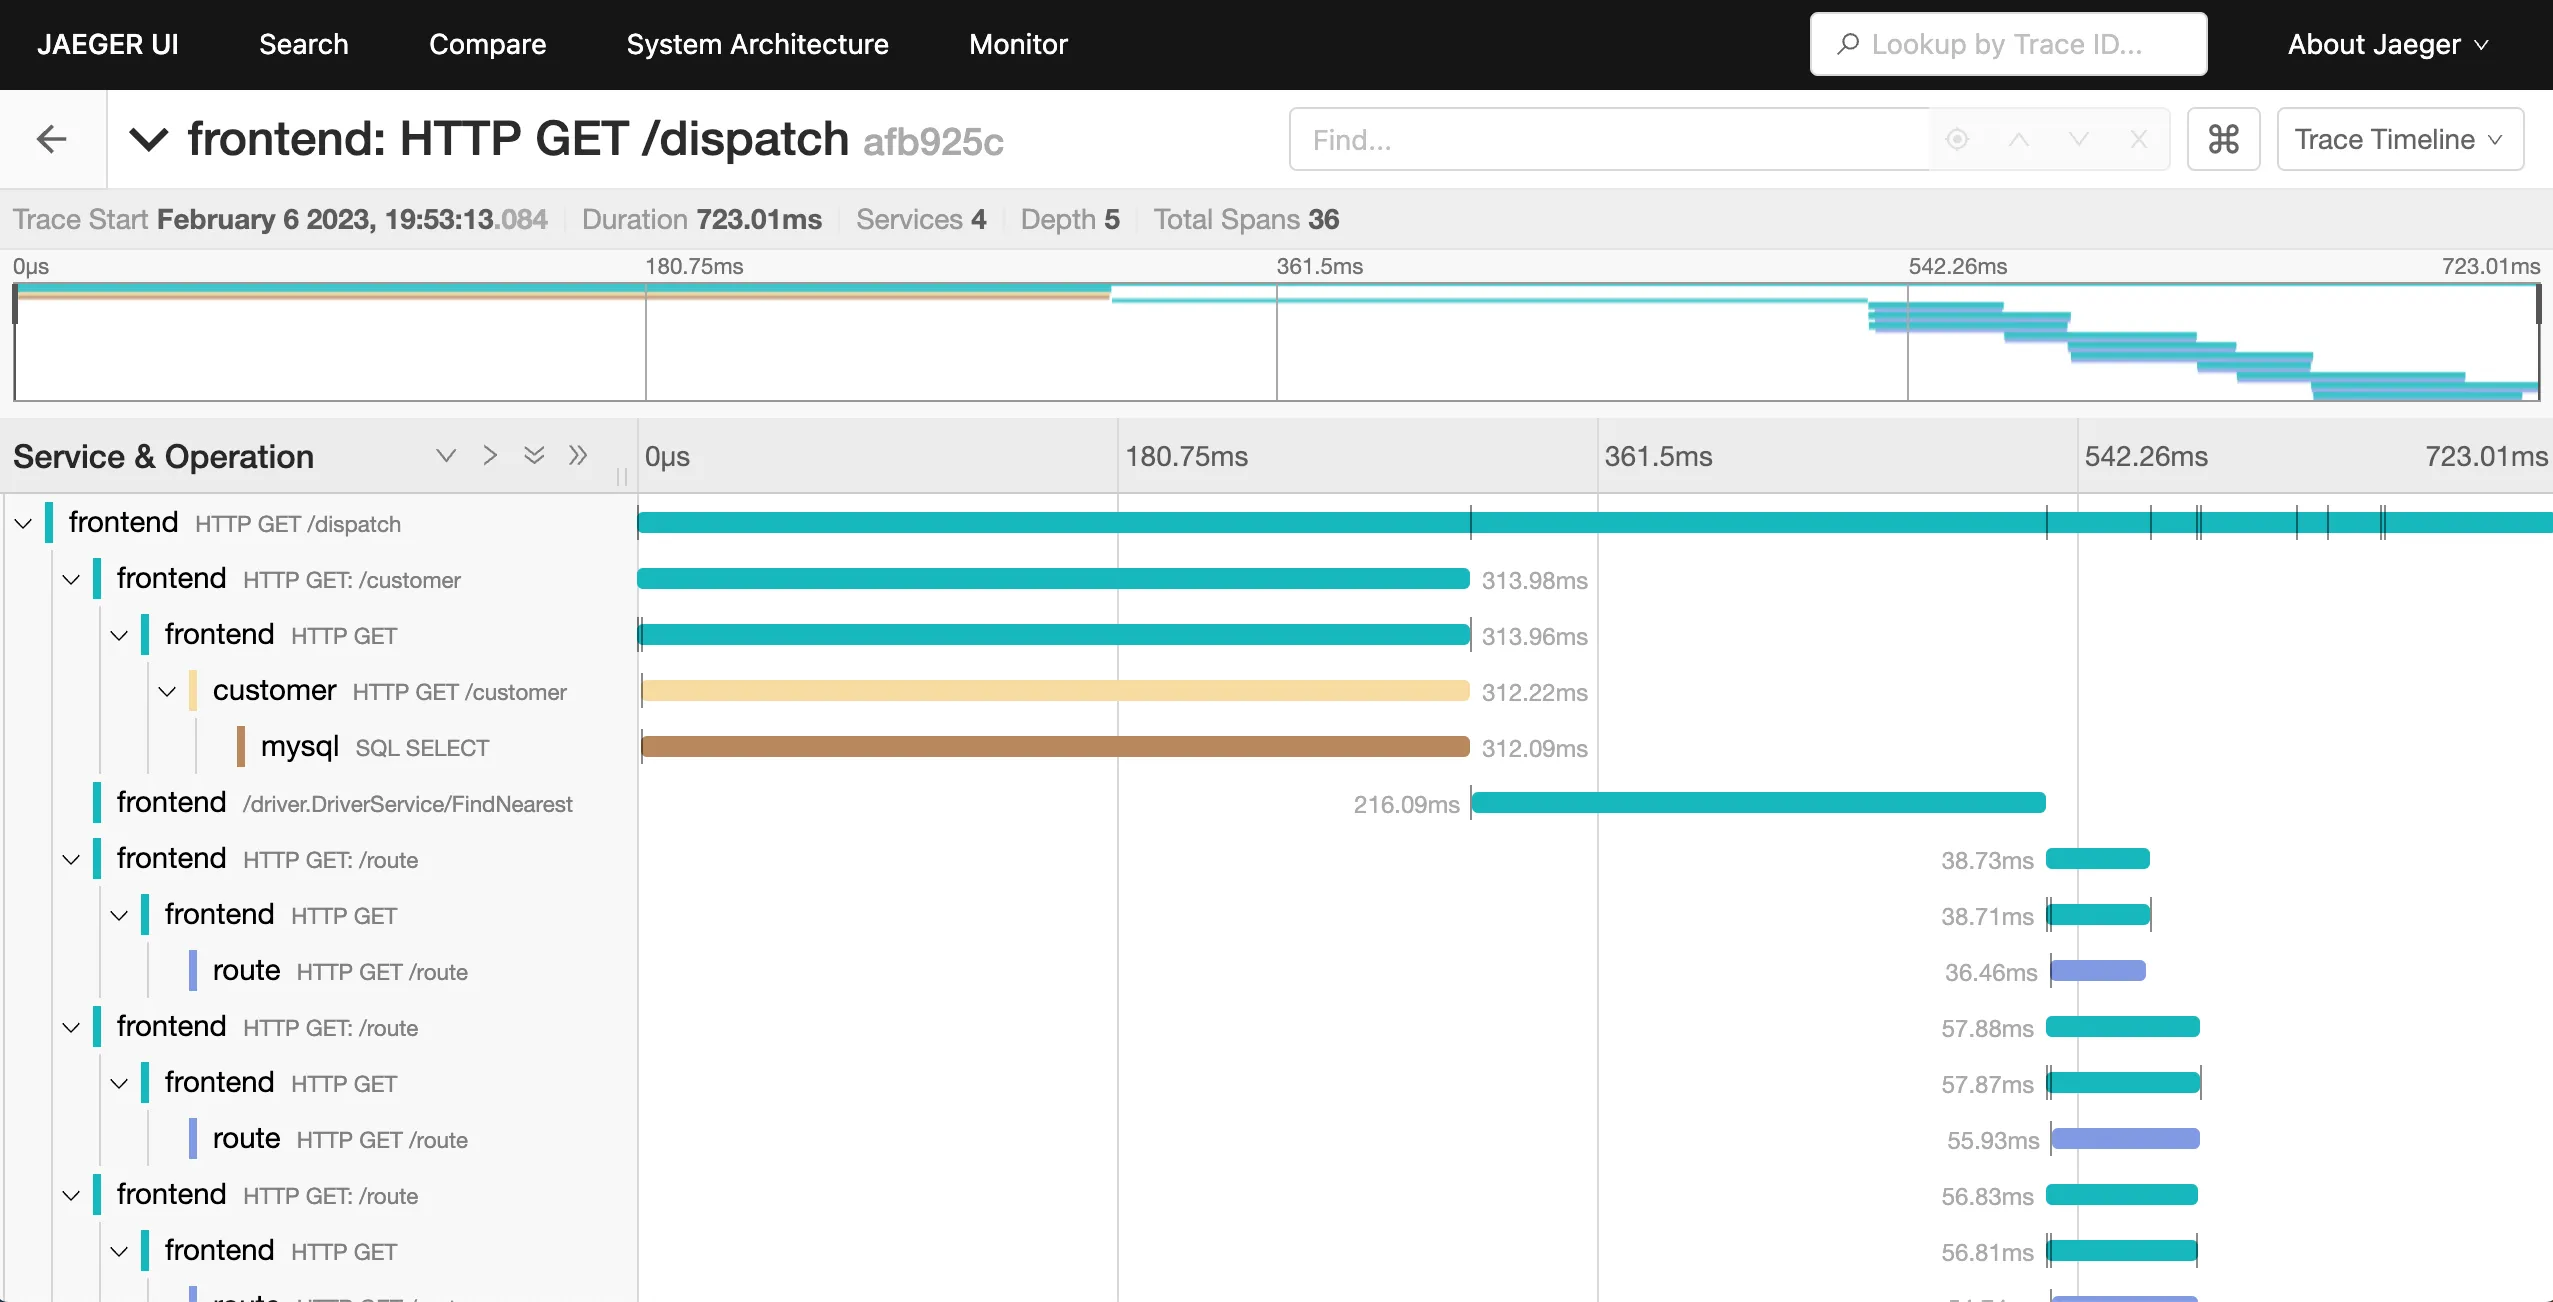Open the Trace Timeline view dropdown
The image size is (2553, 1302).
click(2400, 139)
